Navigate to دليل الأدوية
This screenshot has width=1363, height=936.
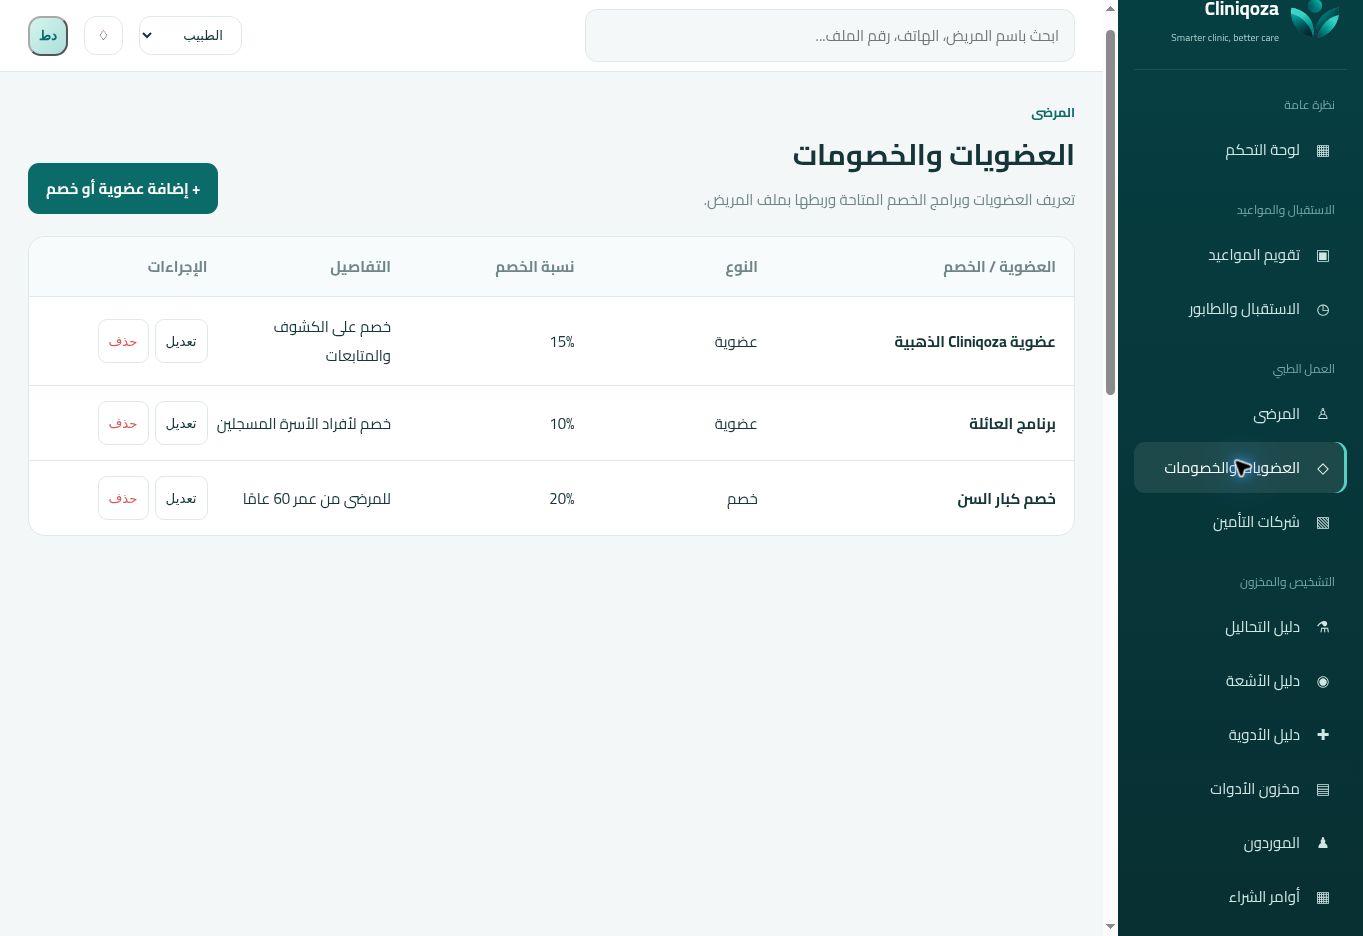tap(1240, 735)
